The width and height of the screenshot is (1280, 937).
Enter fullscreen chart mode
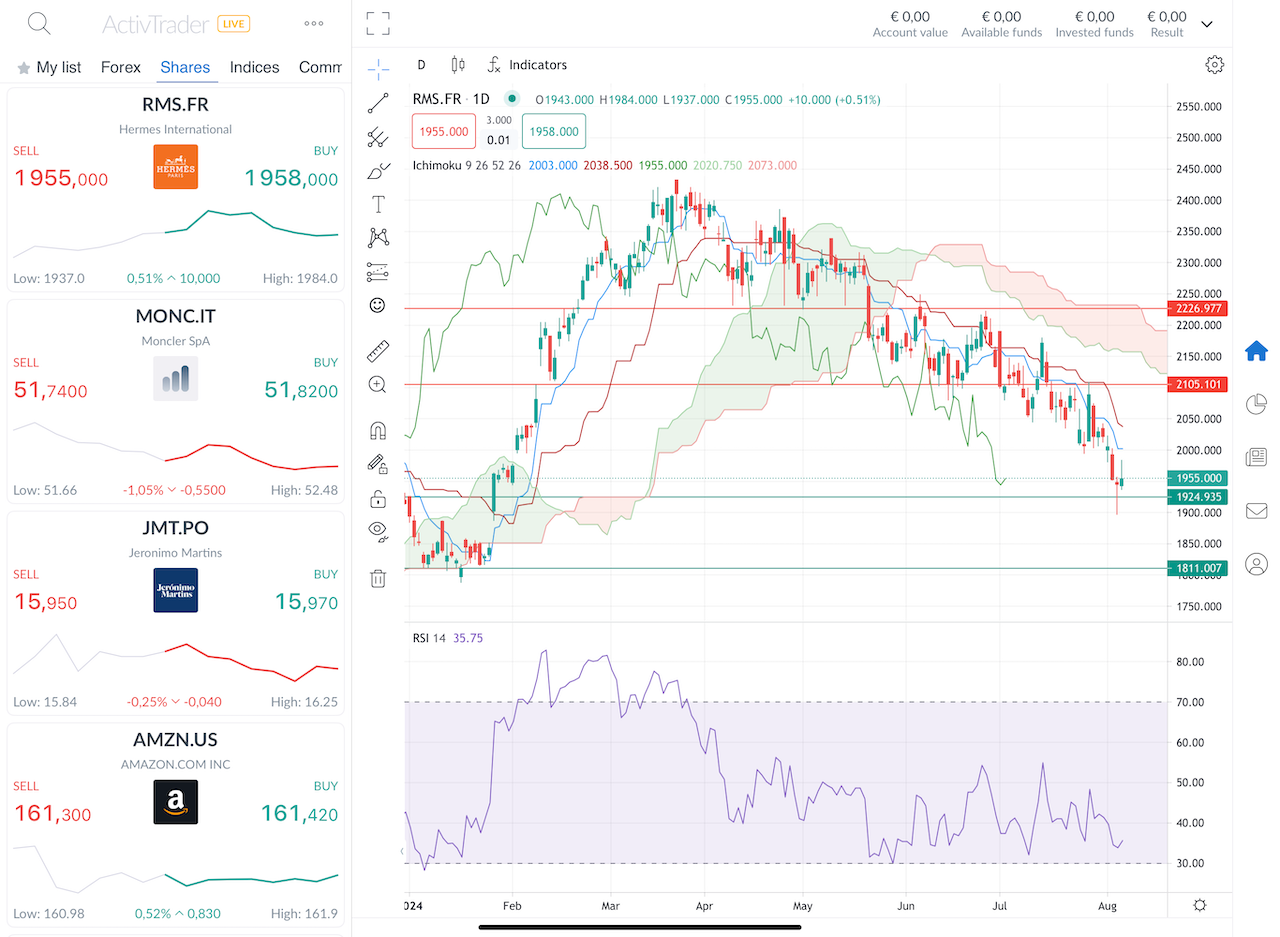(378, 23)
